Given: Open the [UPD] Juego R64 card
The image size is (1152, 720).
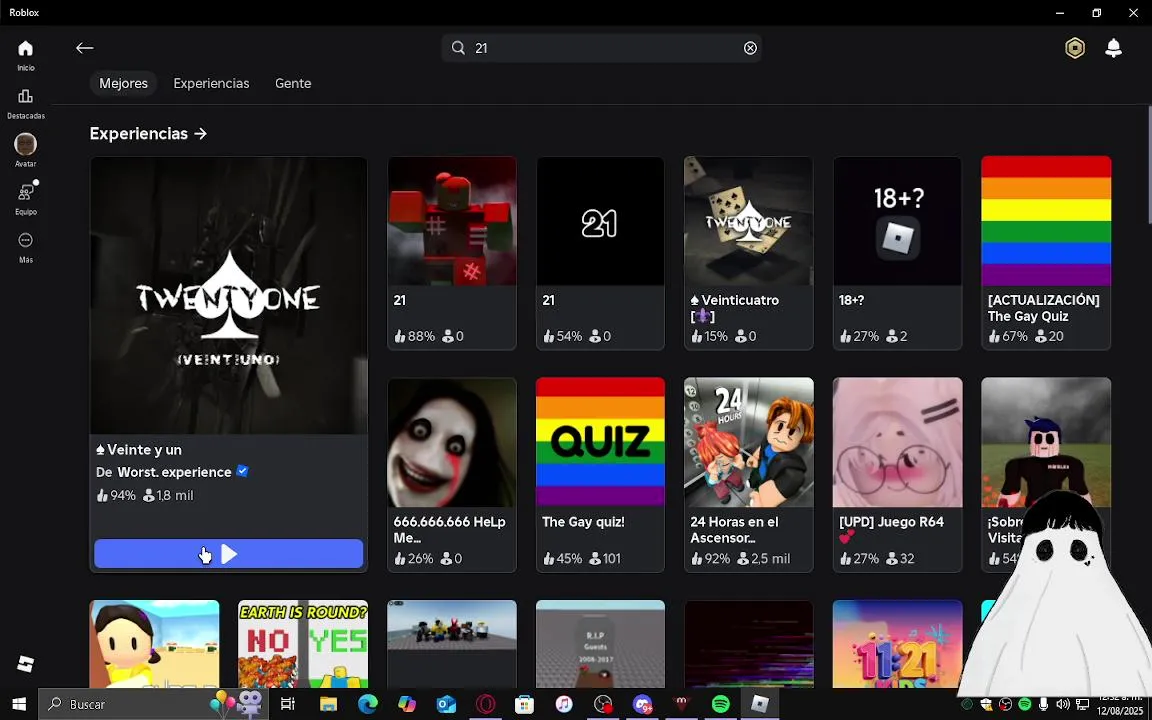Looking at the screenshot, I should pyautogui.click(x=897, y=475).
